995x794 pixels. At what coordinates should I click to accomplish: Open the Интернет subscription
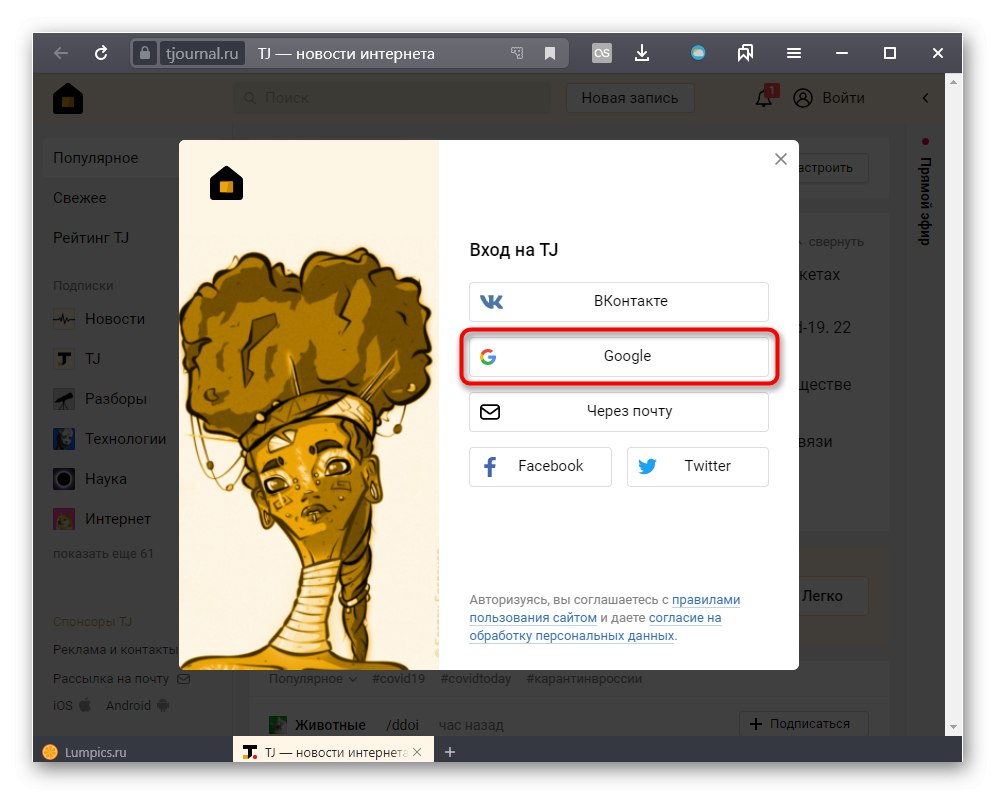coord(118,519)
